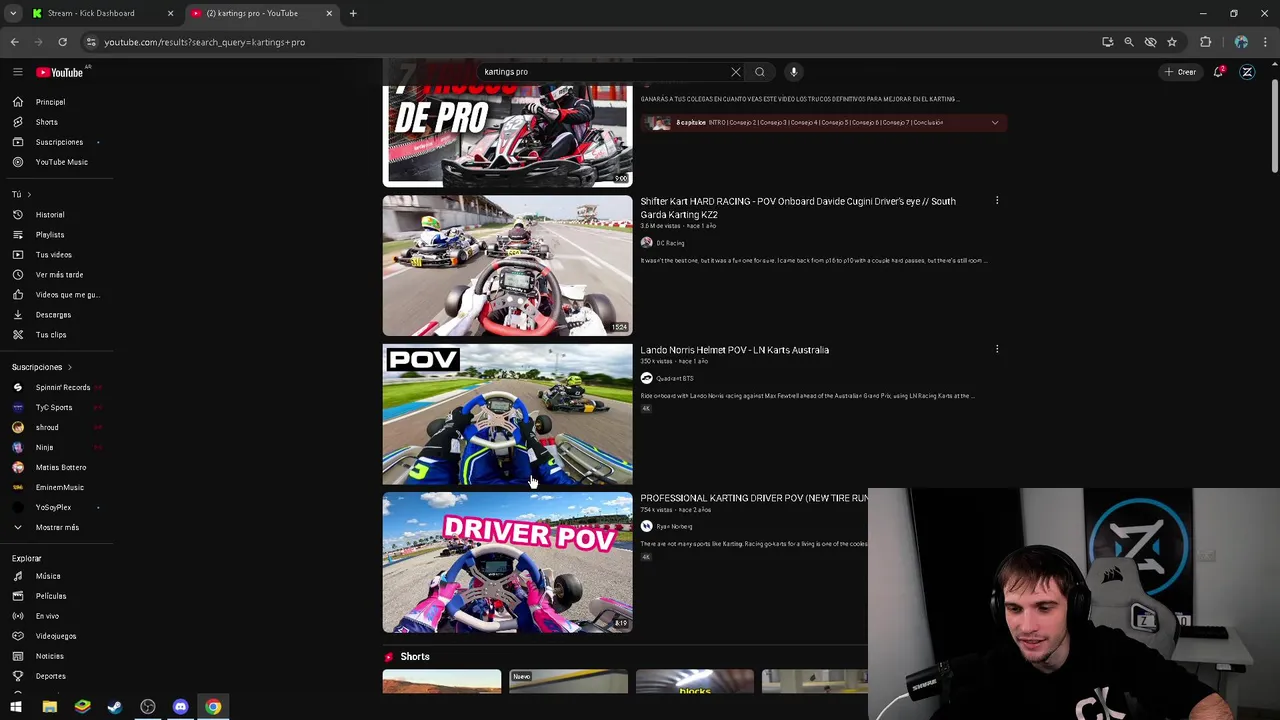Open Shorts from the sidebar
Viewport: 1280px width, 720px height.
[46, 122]
